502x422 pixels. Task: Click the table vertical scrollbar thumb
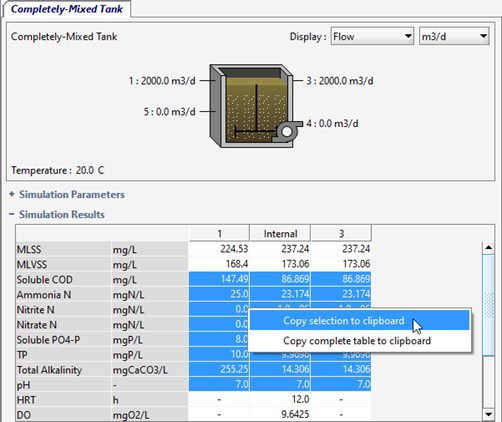pos(488,305)
